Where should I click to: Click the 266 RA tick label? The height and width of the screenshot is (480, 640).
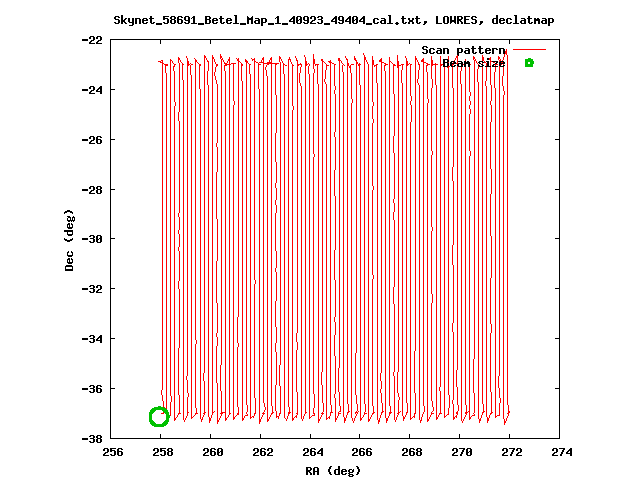(362, 452)
